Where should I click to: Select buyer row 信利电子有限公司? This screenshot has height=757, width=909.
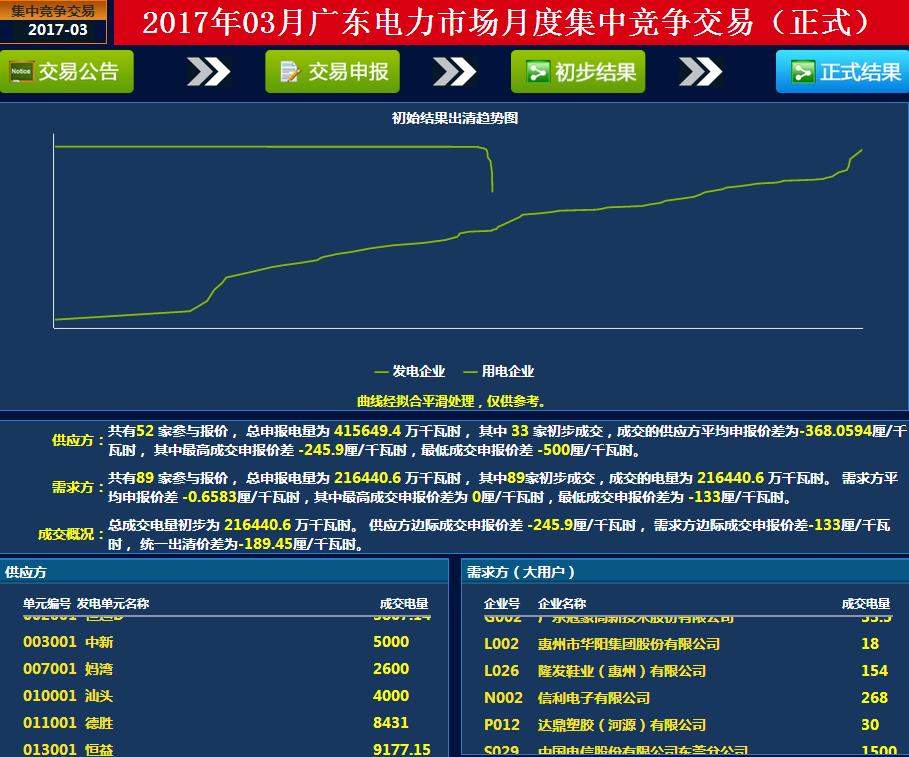[594, 698]
